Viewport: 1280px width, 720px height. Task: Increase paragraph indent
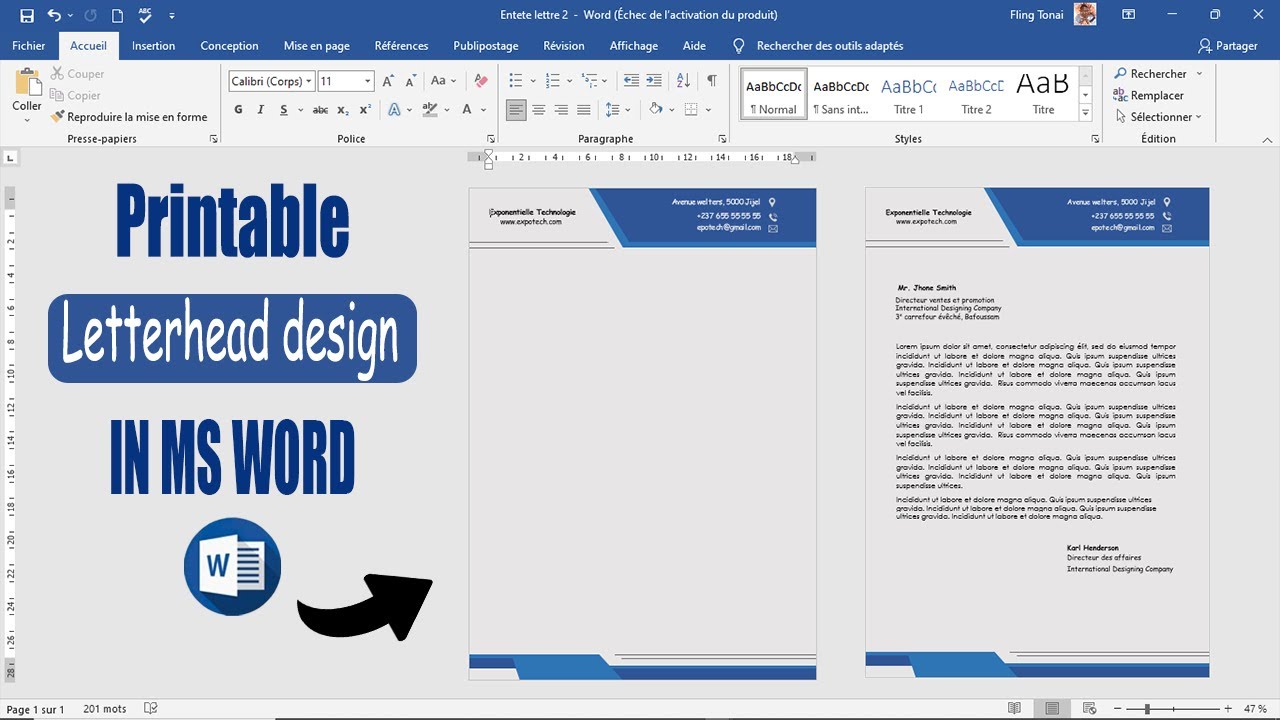coord(654,81)
